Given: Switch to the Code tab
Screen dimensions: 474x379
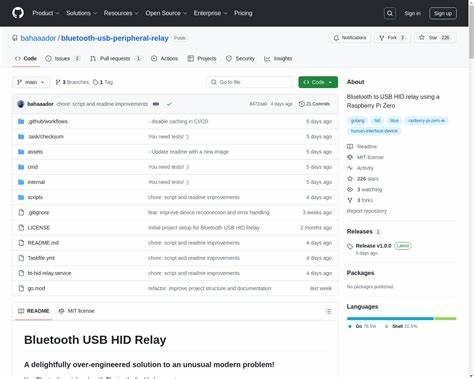Looking at the screenshot, I should point(26,58).
